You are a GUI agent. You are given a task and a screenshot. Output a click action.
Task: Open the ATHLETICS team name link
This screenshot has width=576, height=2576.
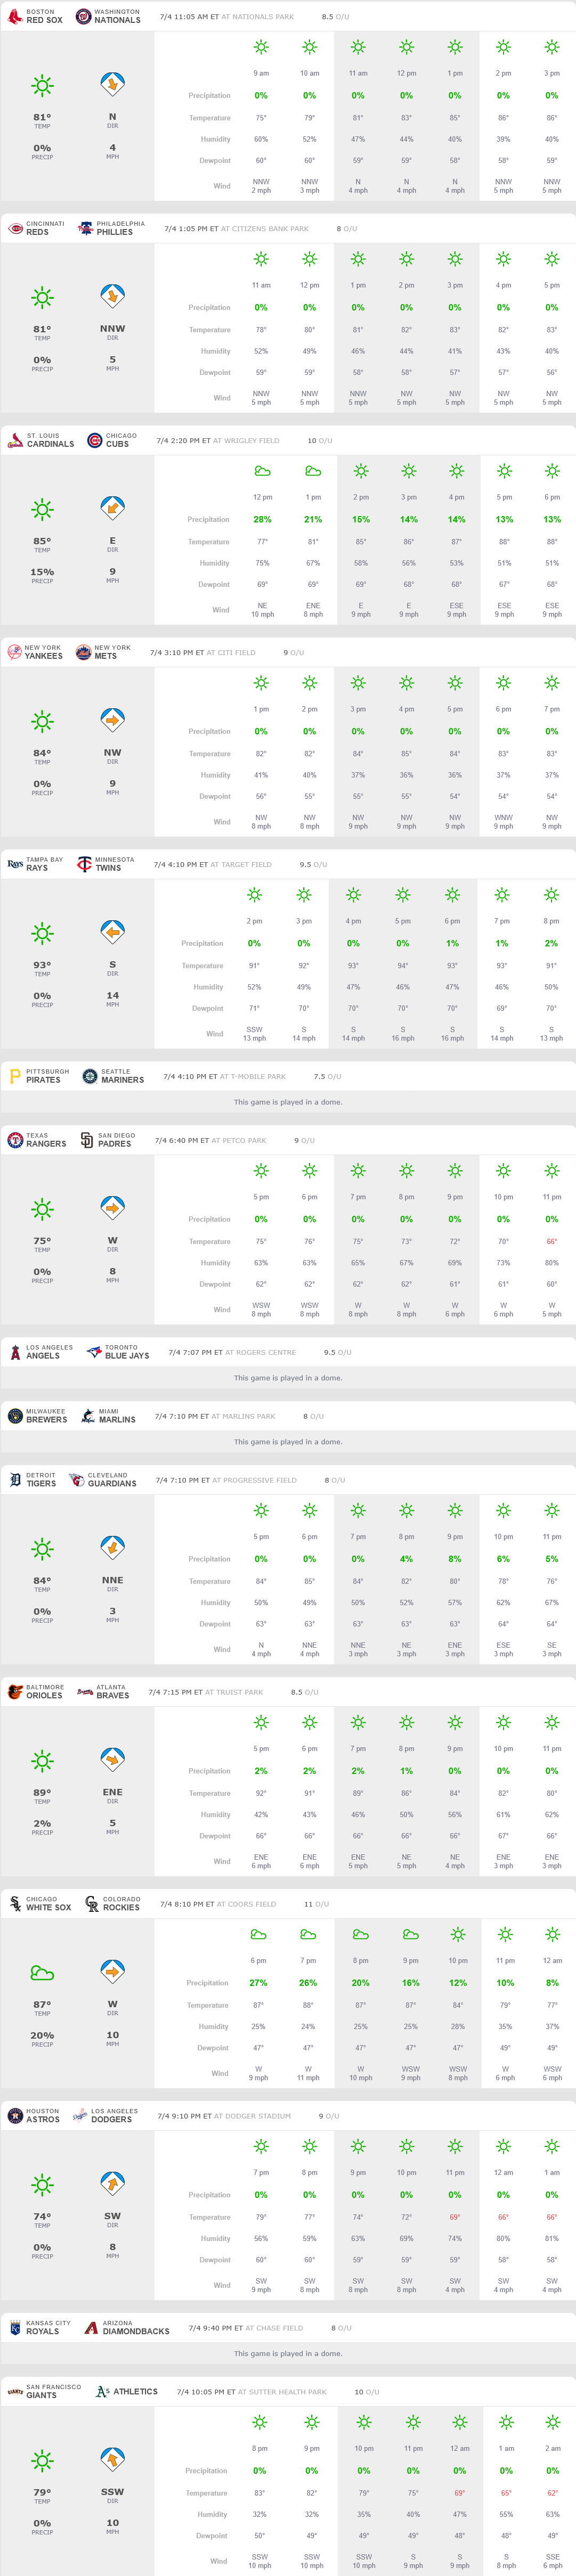[136, 2392]
